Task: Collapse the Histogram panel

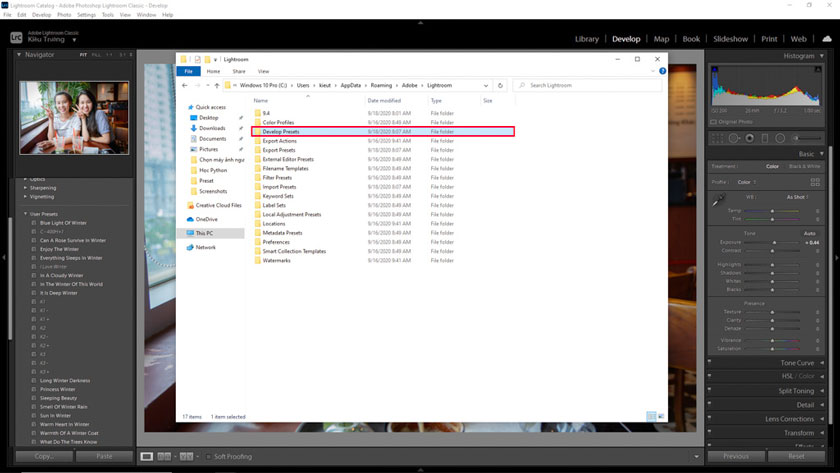Action: (822, 56)
